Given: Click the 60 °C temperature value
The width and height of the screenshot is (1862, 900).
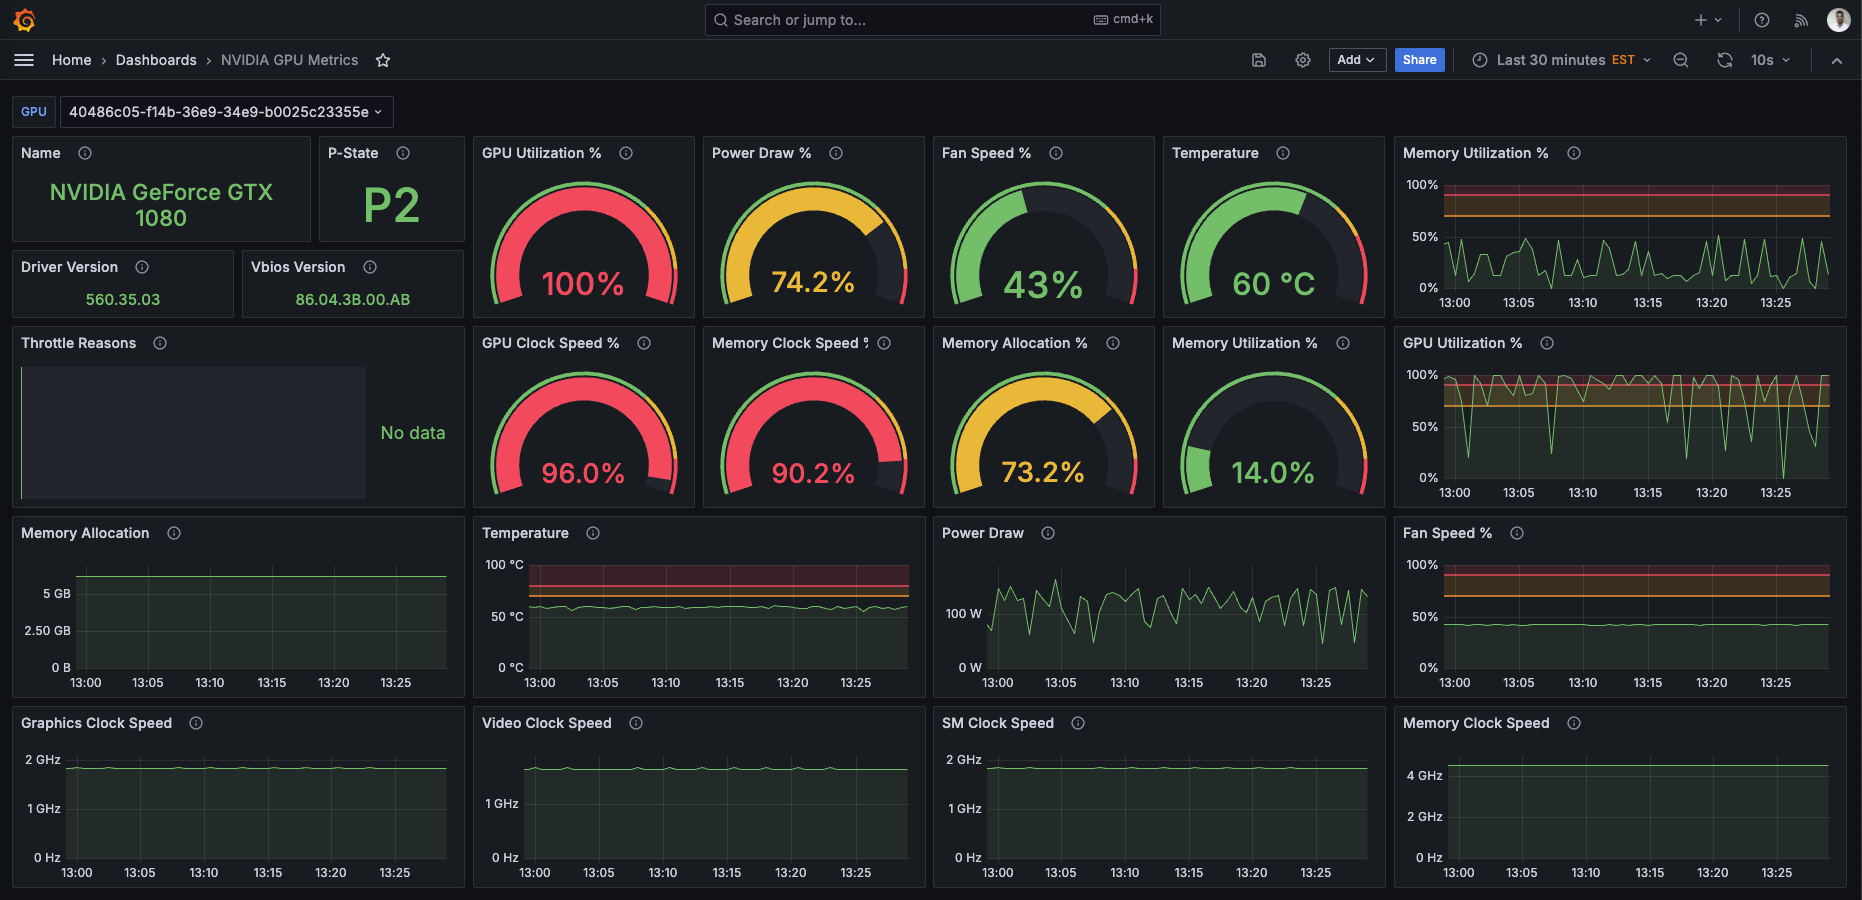Looking at the screenshot, I should click(1274, 284).
